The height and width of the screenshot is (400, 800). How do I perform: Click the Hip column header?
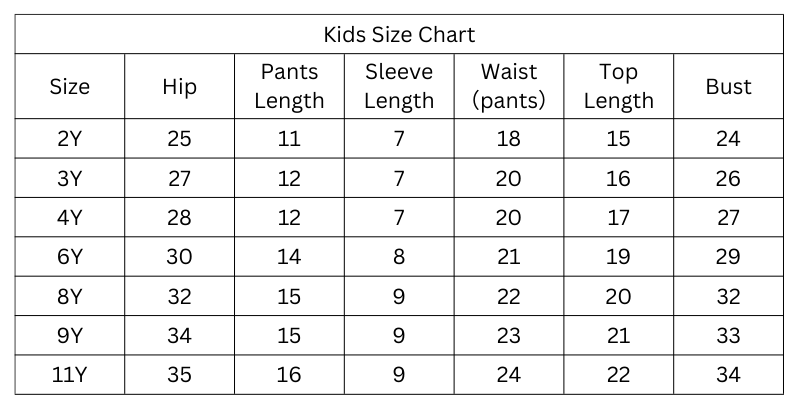click(179, 86)
